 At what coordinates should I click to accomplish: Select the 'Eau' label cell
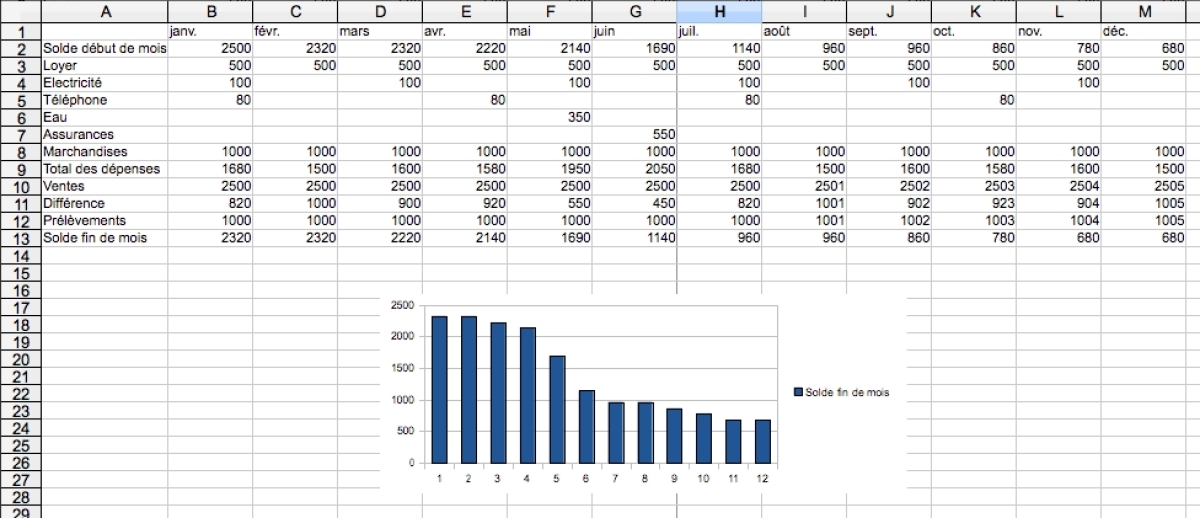(104, 117)
